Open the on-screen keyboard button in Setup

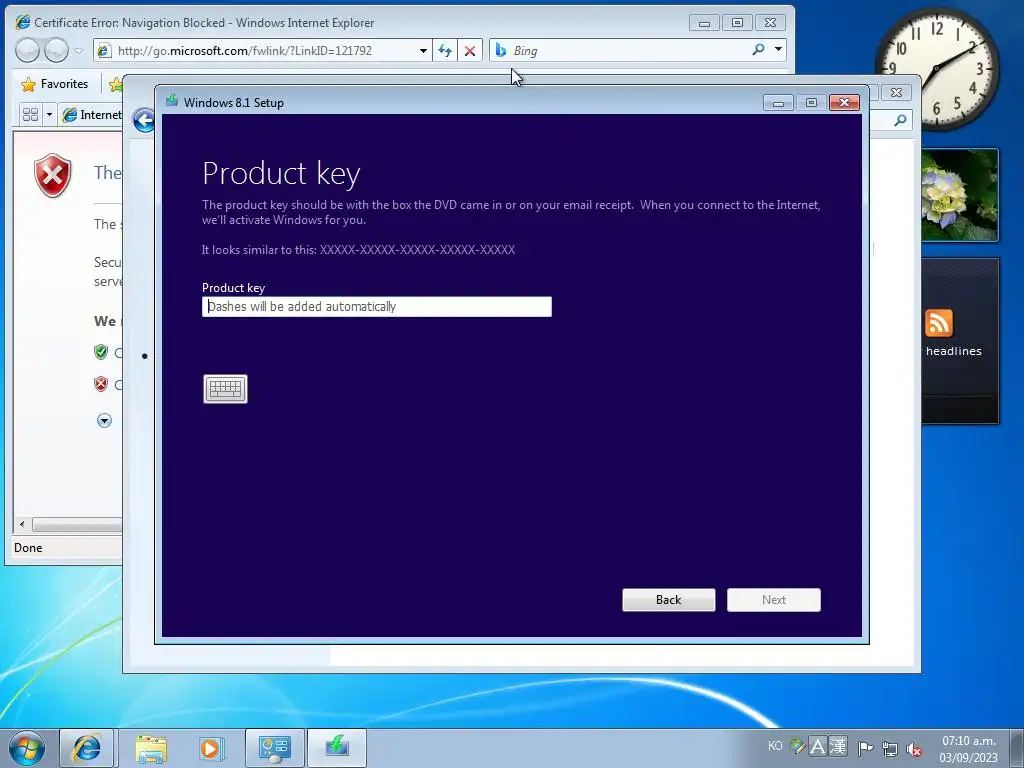(225, 389)
